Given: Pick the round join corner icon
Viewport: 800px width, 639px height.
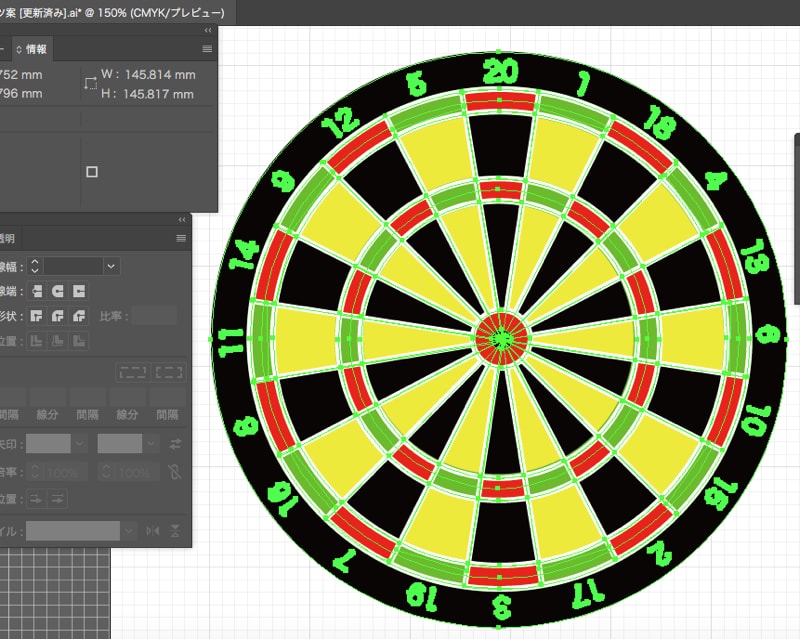Looking at the screenshot, I should pyautogui.click(x=57, y=316).
